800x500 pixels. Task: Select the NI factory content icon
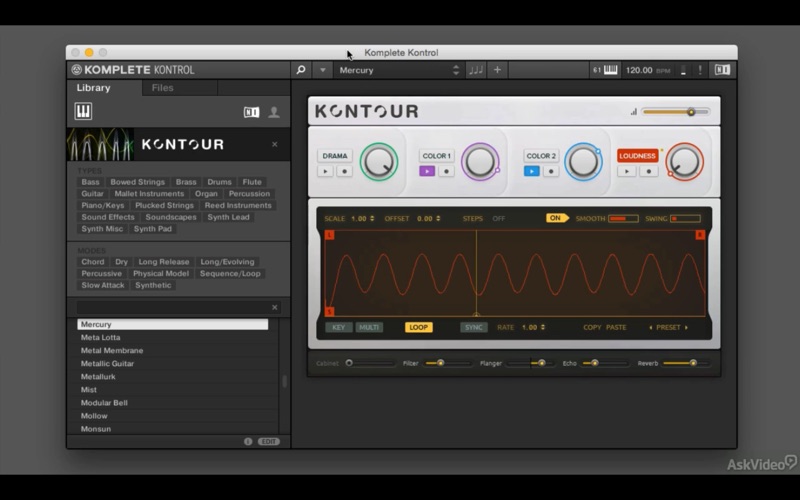click(251, 112)
